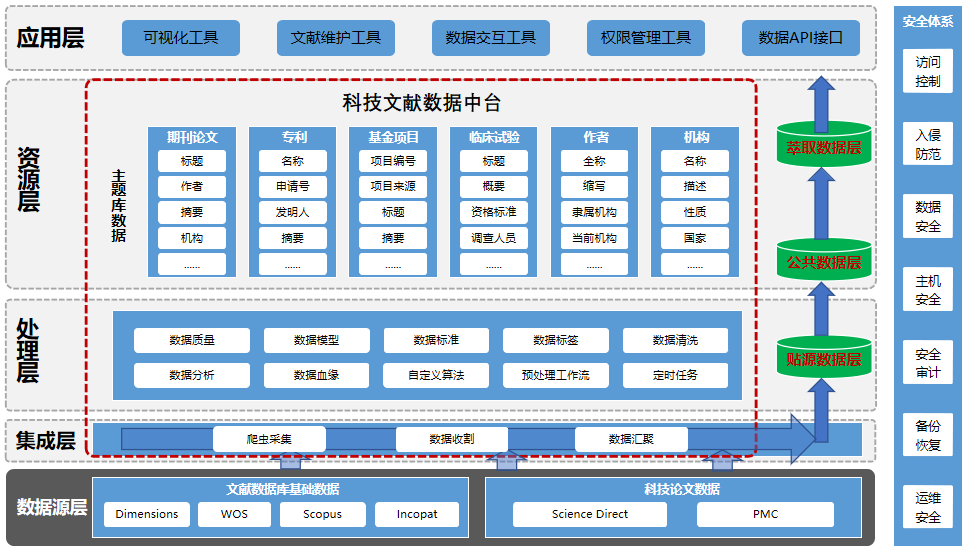Screen dimensions: 968x551
Task: Click the 萃取数据层 database cylinder
Action: pos(823,146)
